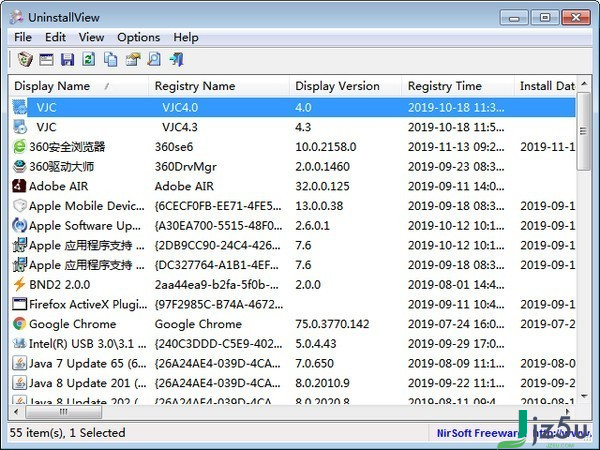Select the BND2 2.0.0 entry name
Viewport: 600px width, 450px height.
[60, 285]
